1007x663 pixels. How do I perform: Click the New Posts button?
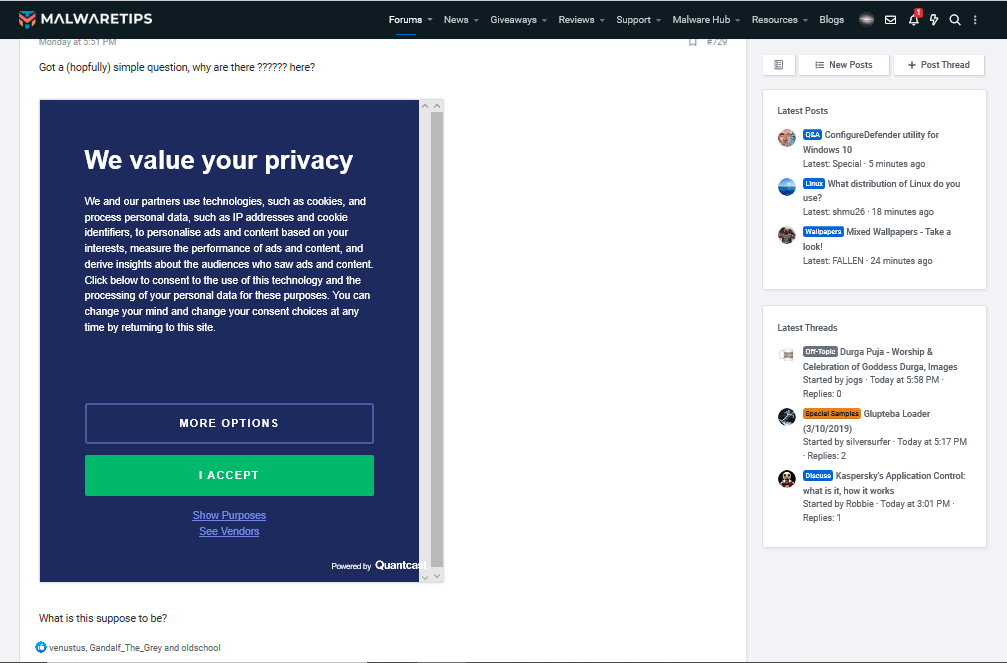point(843,65)
